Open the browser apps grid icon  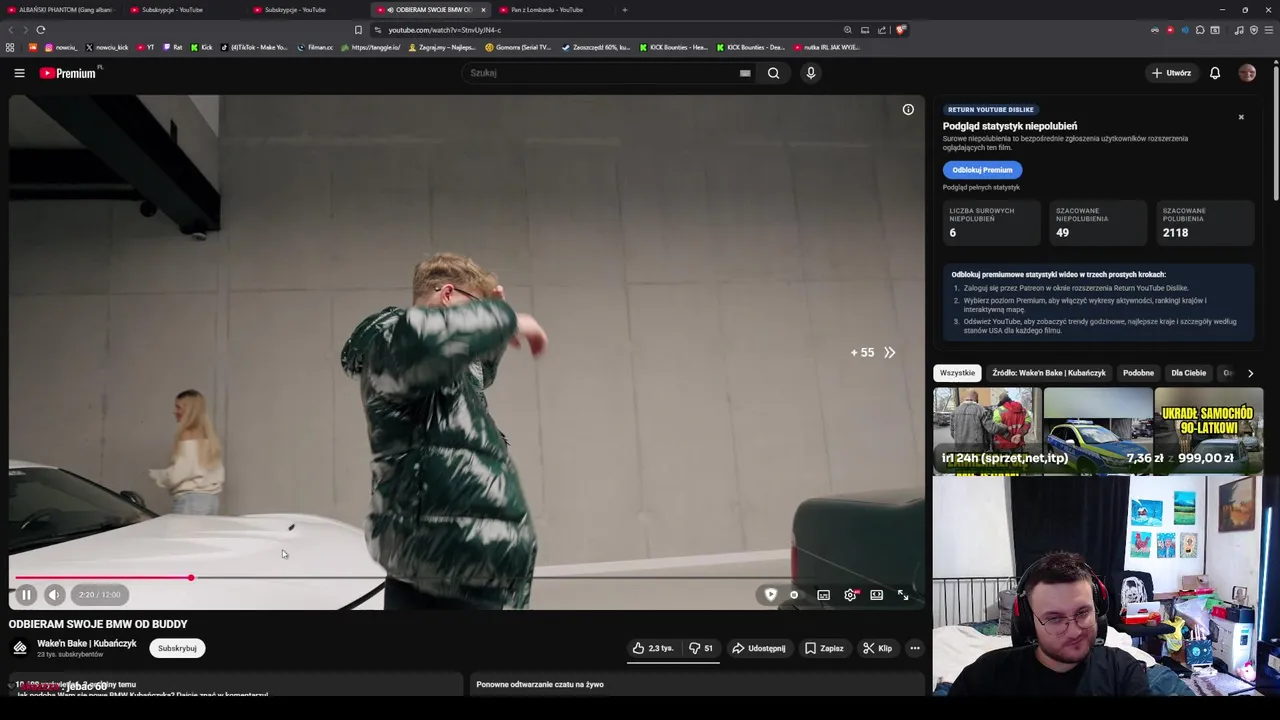click(10, 47)
